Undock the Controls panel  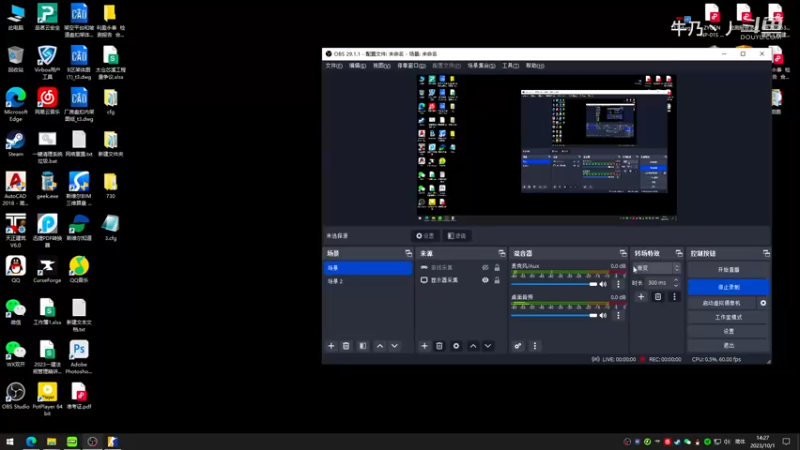tap(766, 253)
